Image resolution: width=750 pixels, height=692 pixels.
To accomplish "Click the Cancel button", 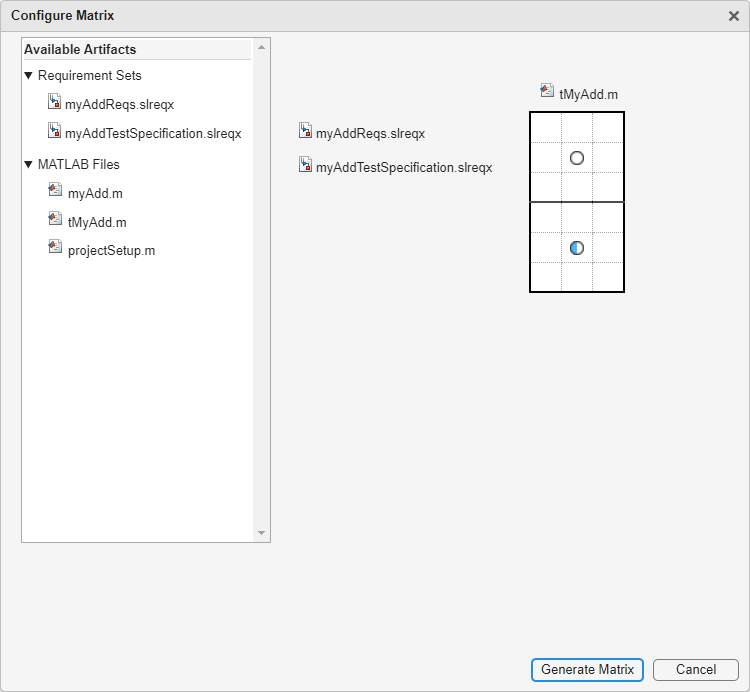I will click(696, 670).
